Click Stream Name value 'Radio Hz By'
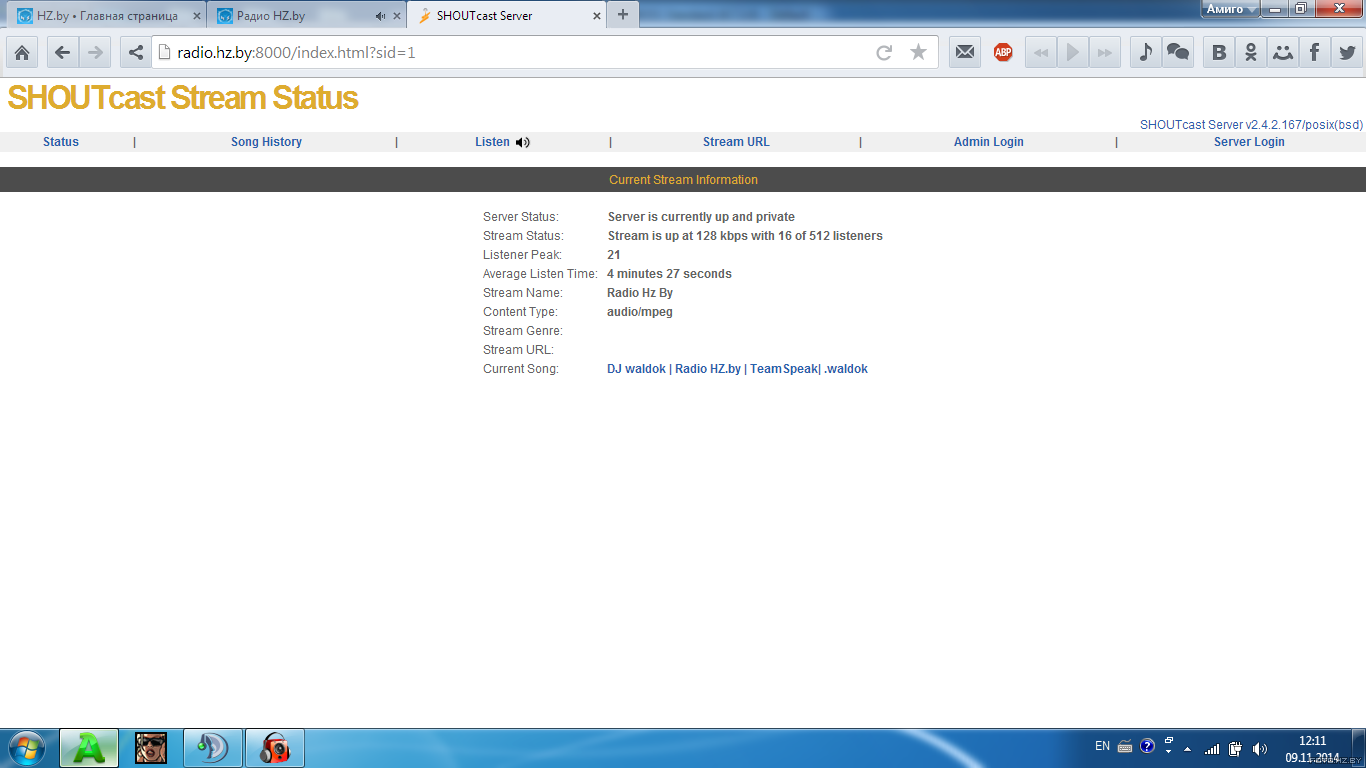This screenshot has width=1366, height=768. click(640, 293)
